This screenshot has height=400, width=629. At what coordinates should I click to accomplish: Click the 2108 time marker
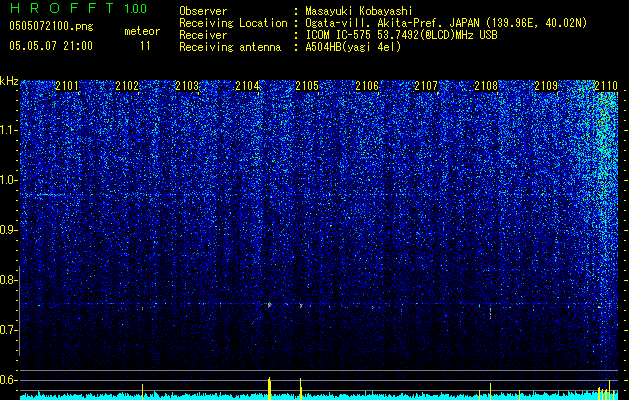pyautogui.click(x=486, y=86)
